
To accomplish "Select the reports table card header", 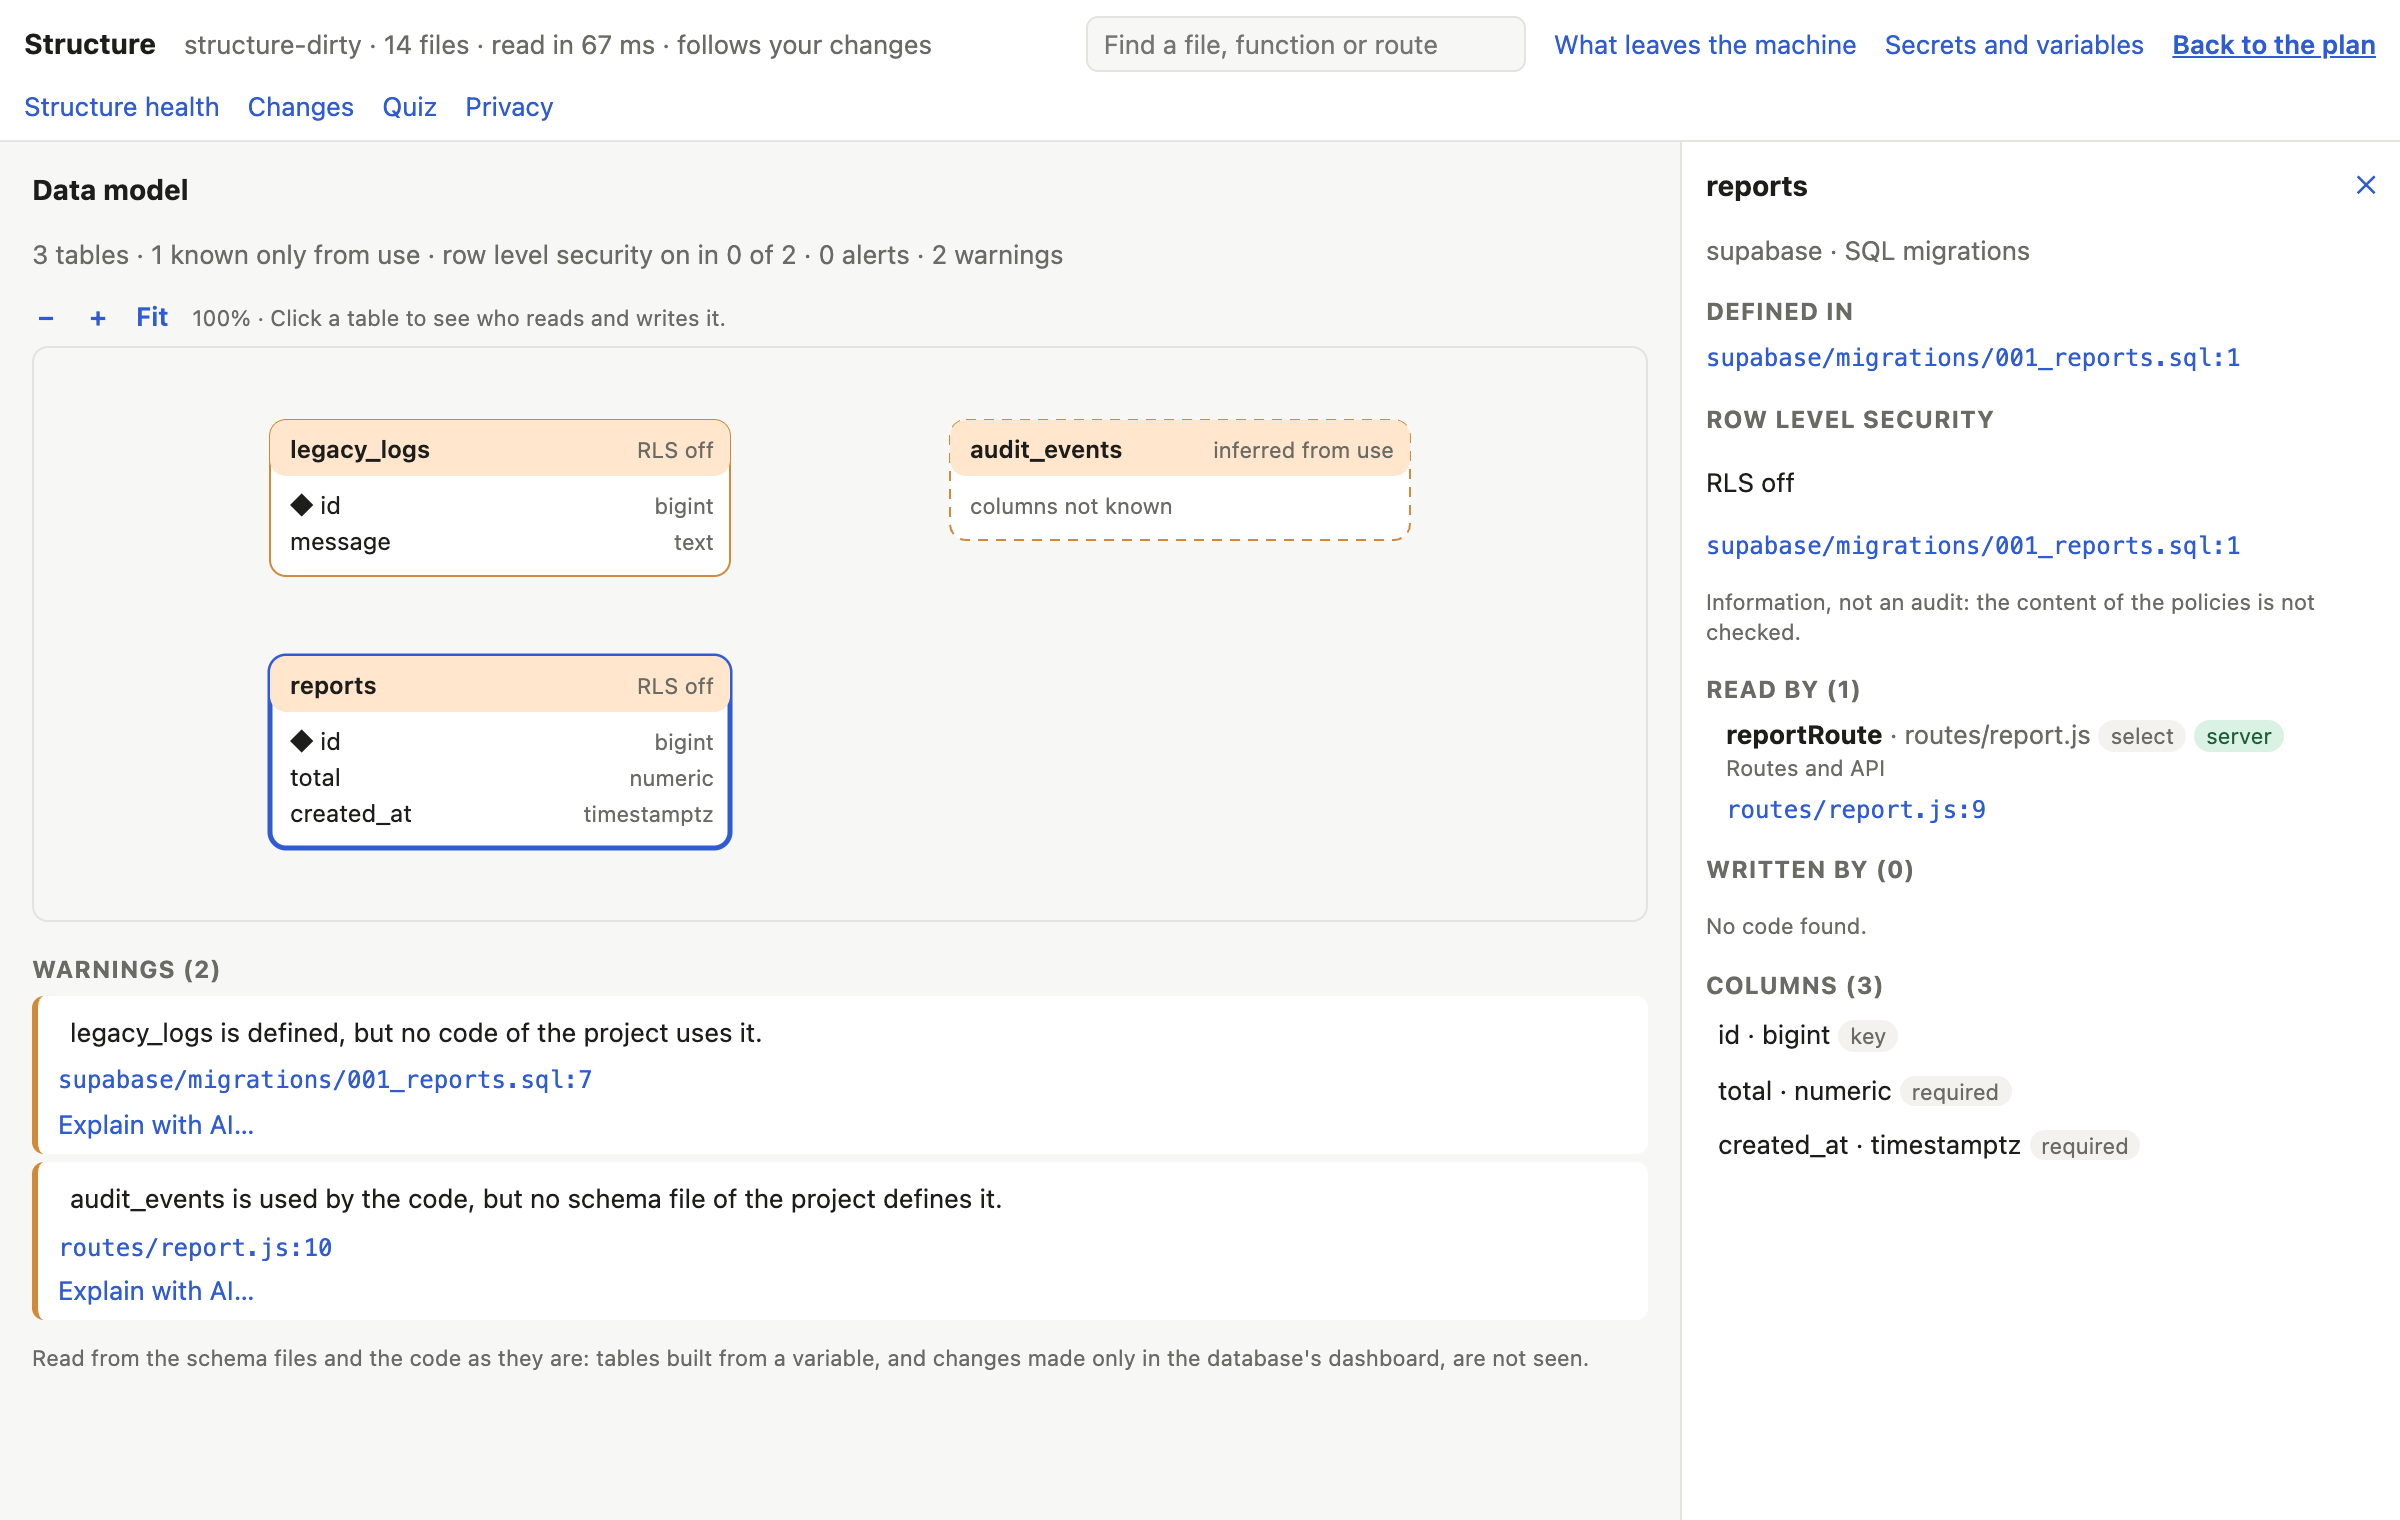I will point(500,685).
